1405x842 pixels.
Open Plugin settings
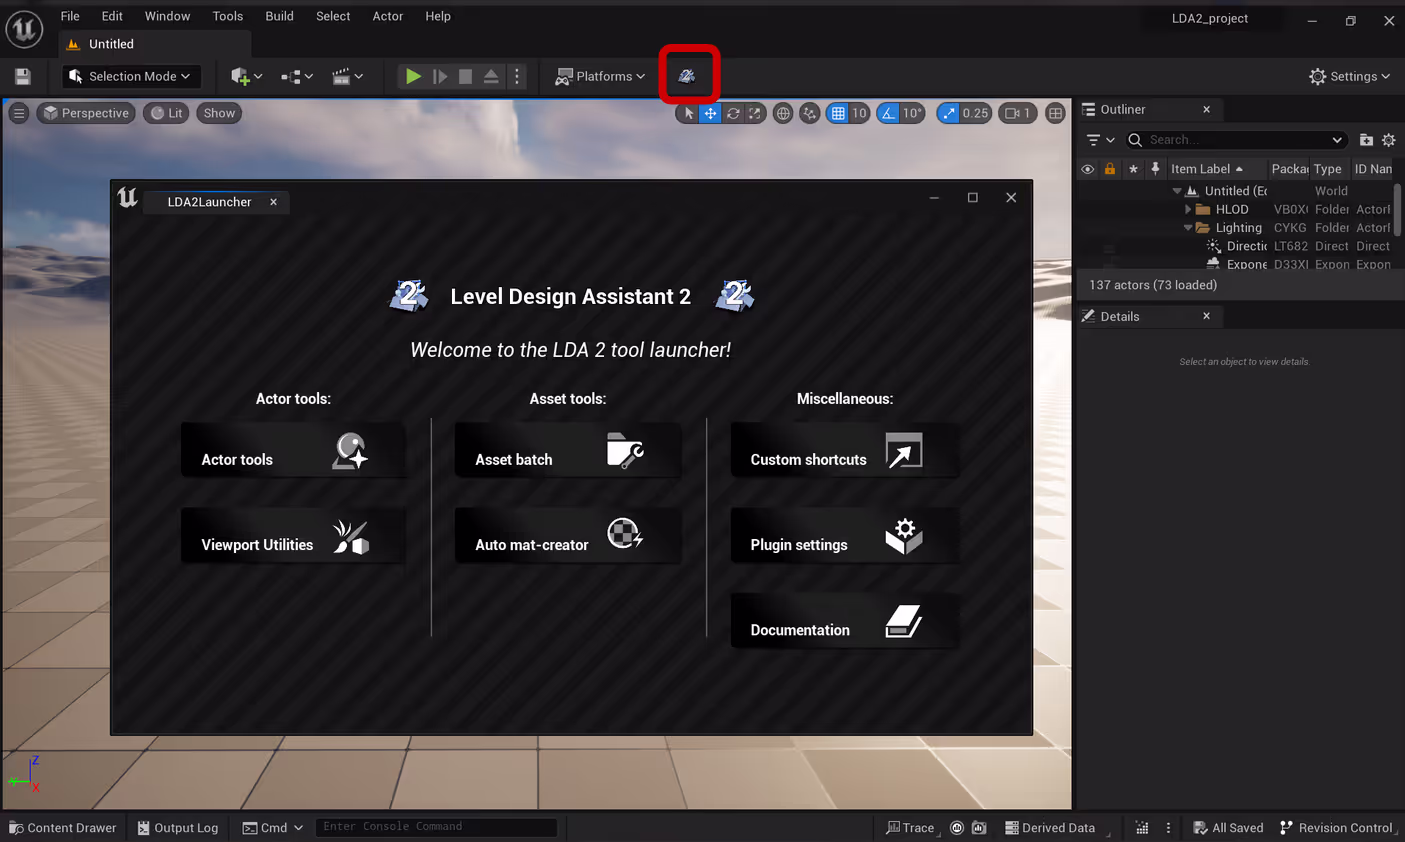[845, 536]
